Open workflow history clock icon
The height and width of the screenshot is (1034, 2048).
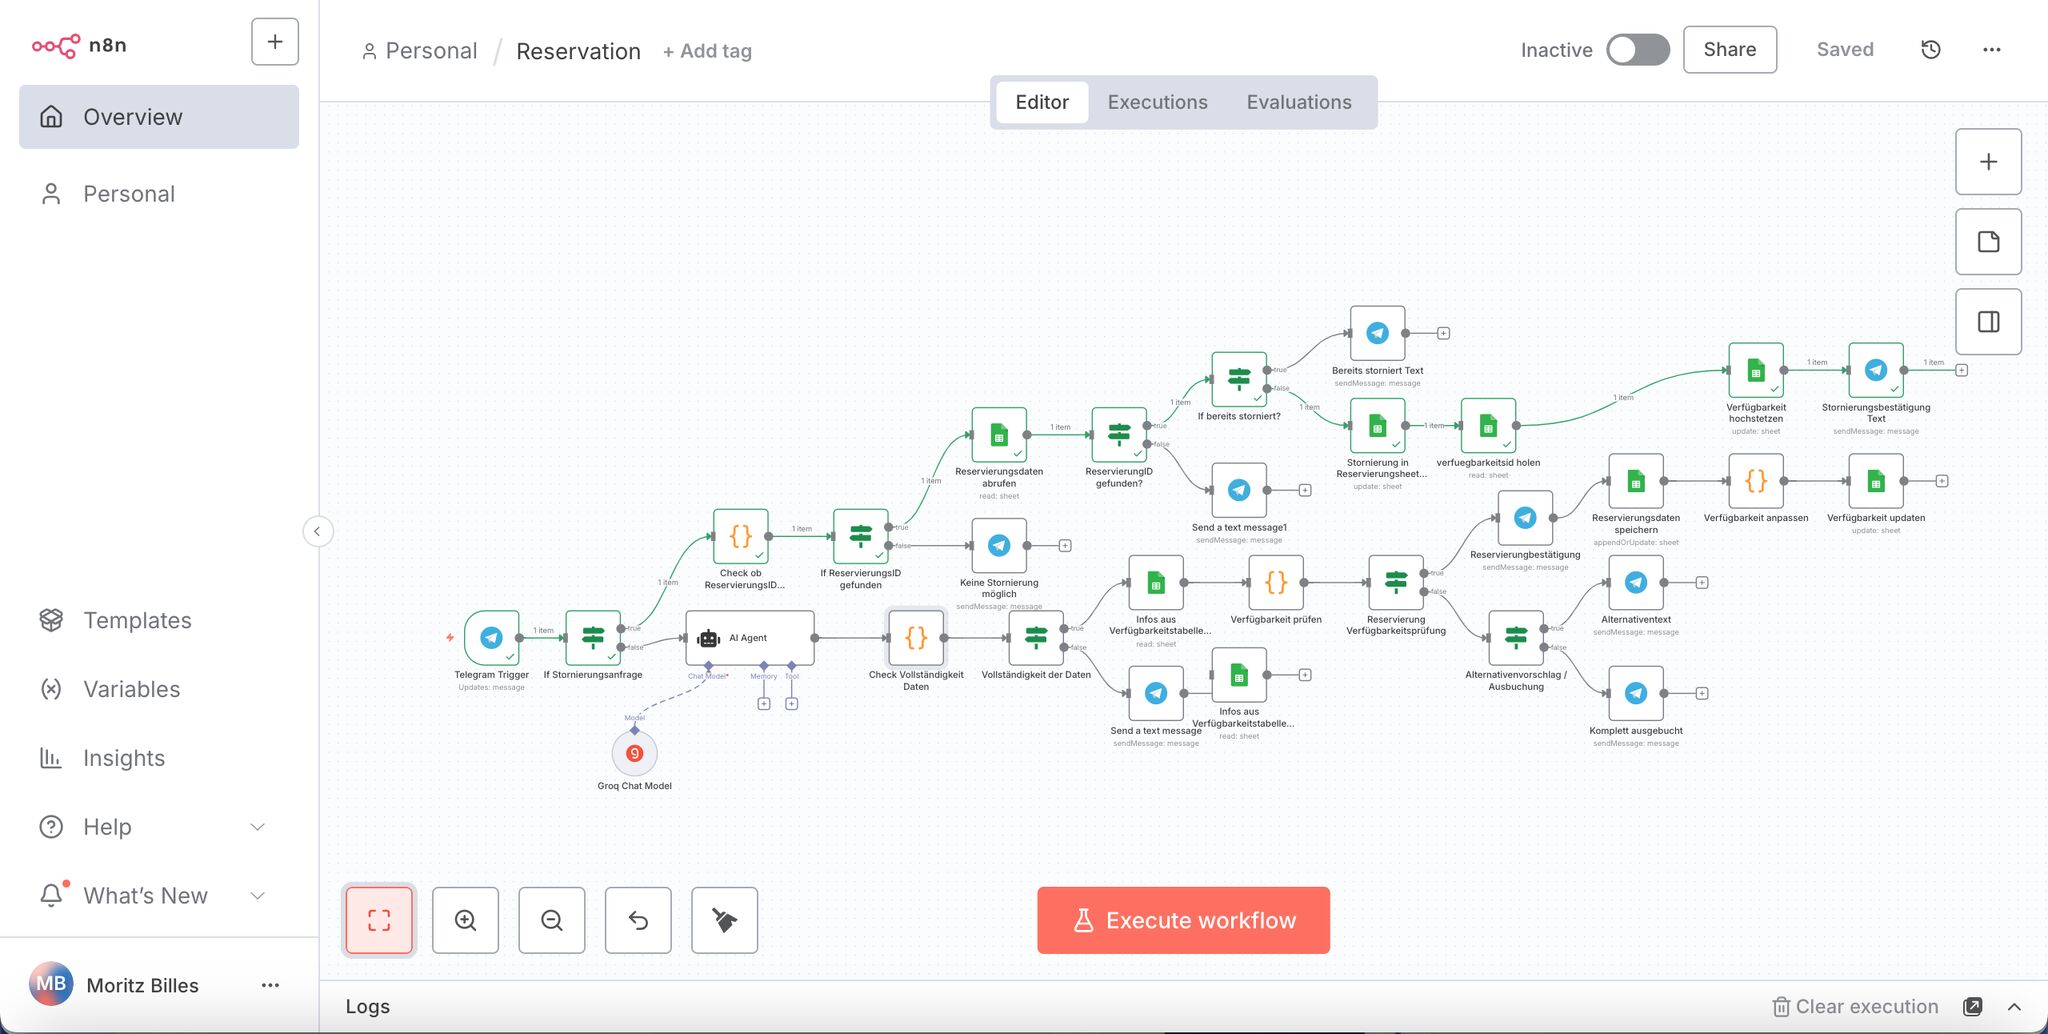1931,50
